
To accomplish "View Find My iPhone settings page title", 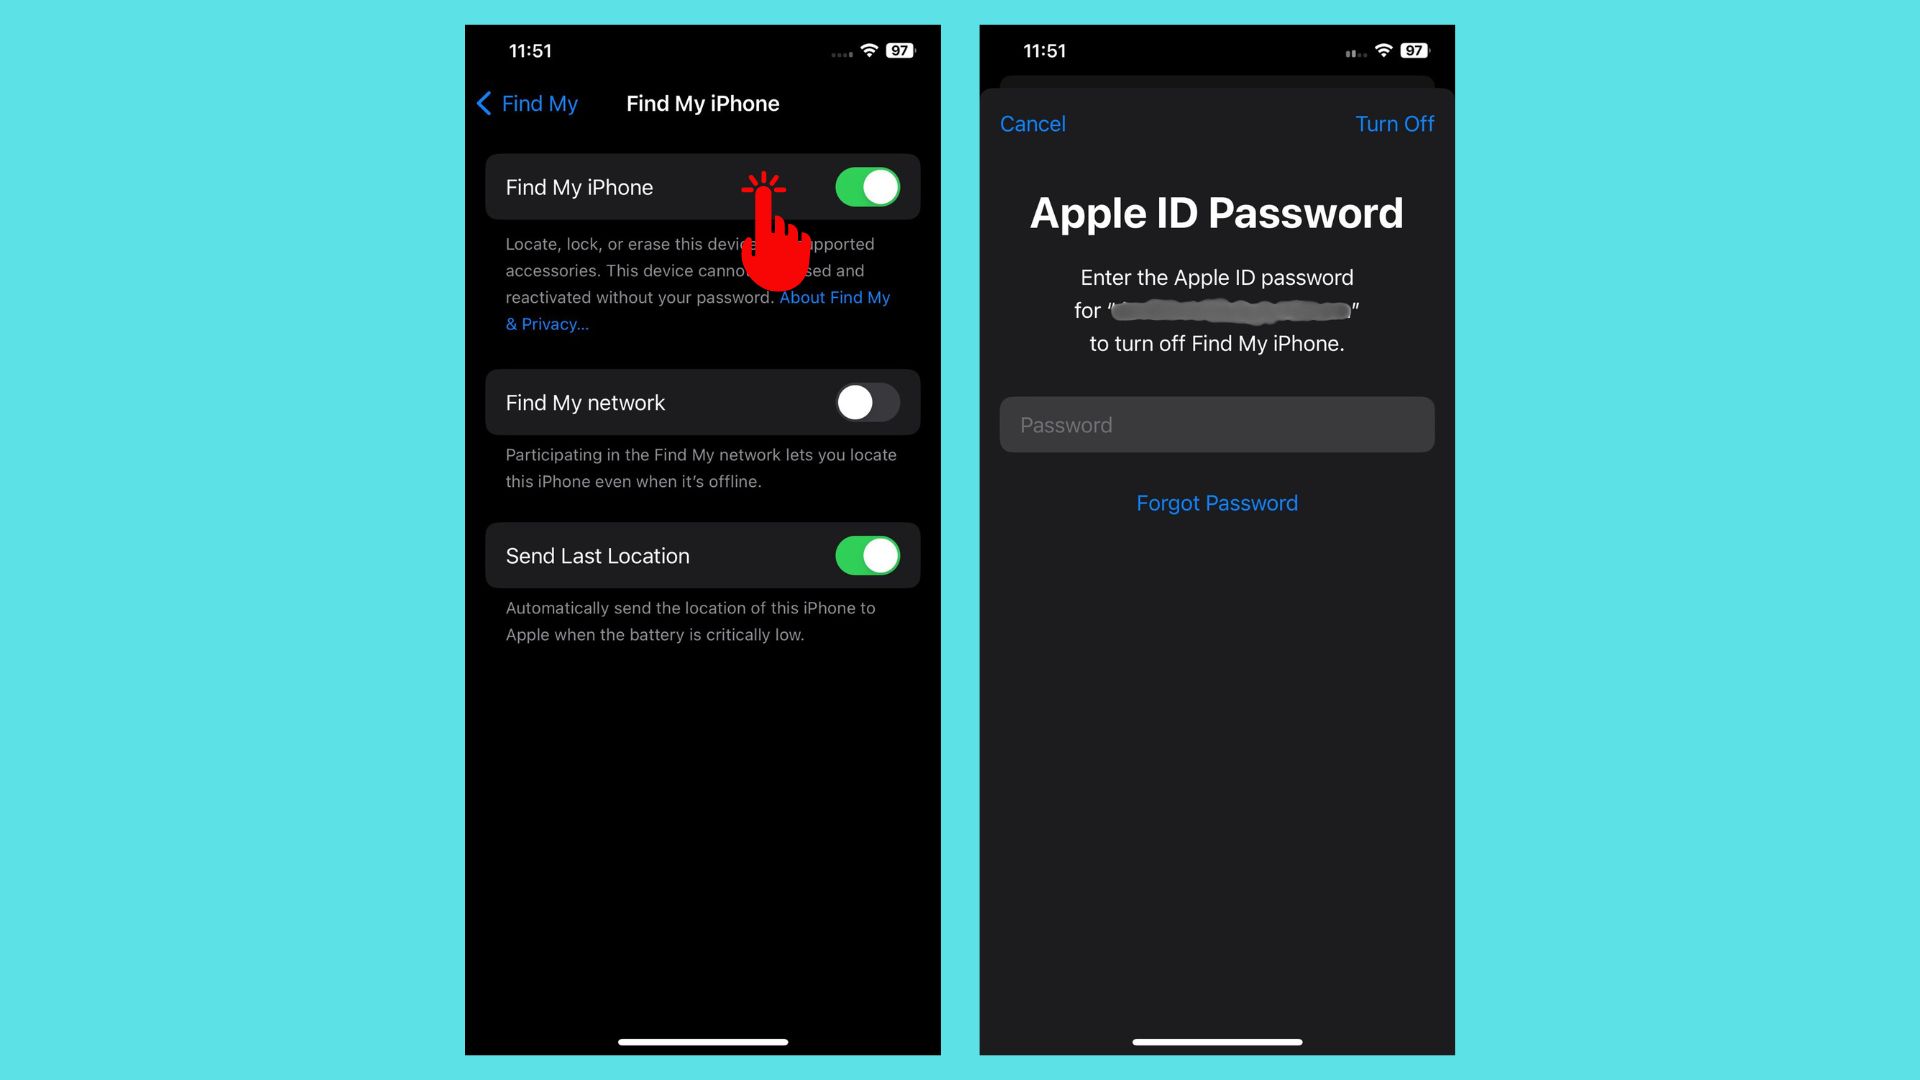I will [x=703, y=103].
